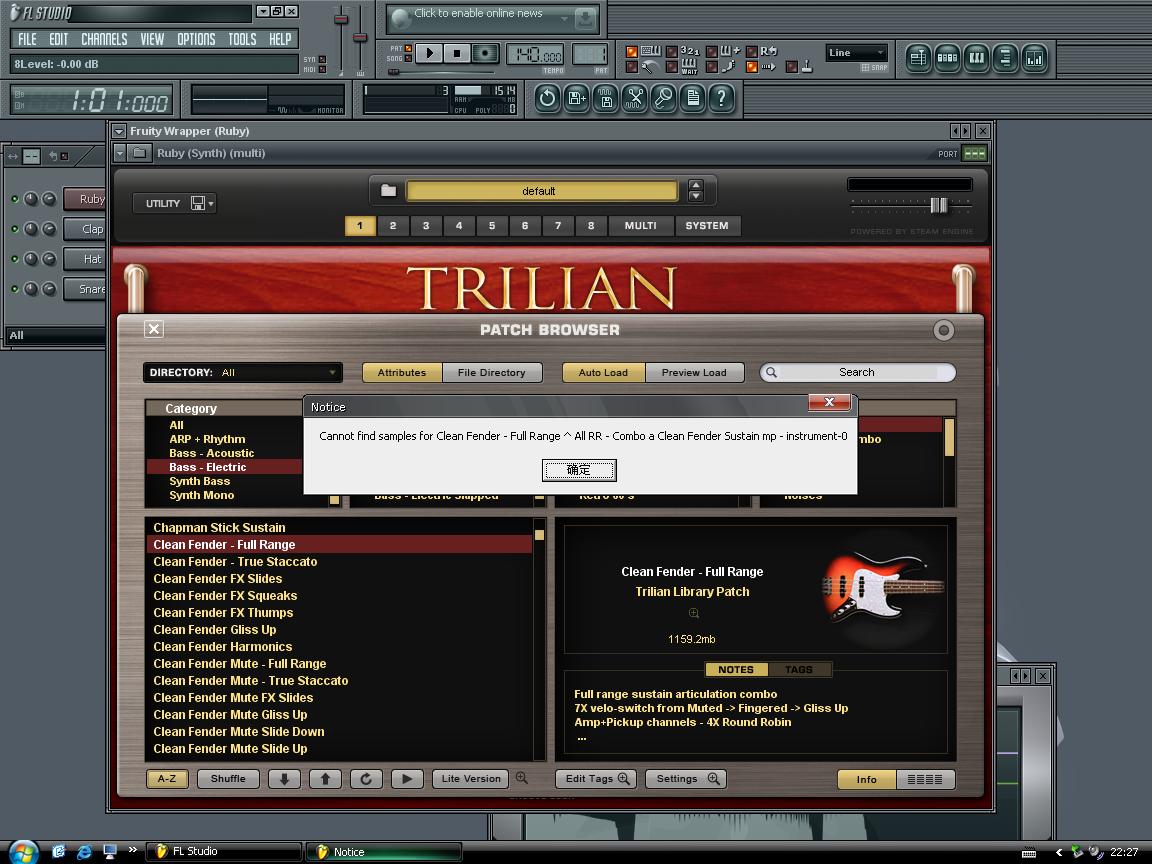Select Clean Fender - True Staccato patch
This screenshot has height=864, width=1152.
coord(235,562)
